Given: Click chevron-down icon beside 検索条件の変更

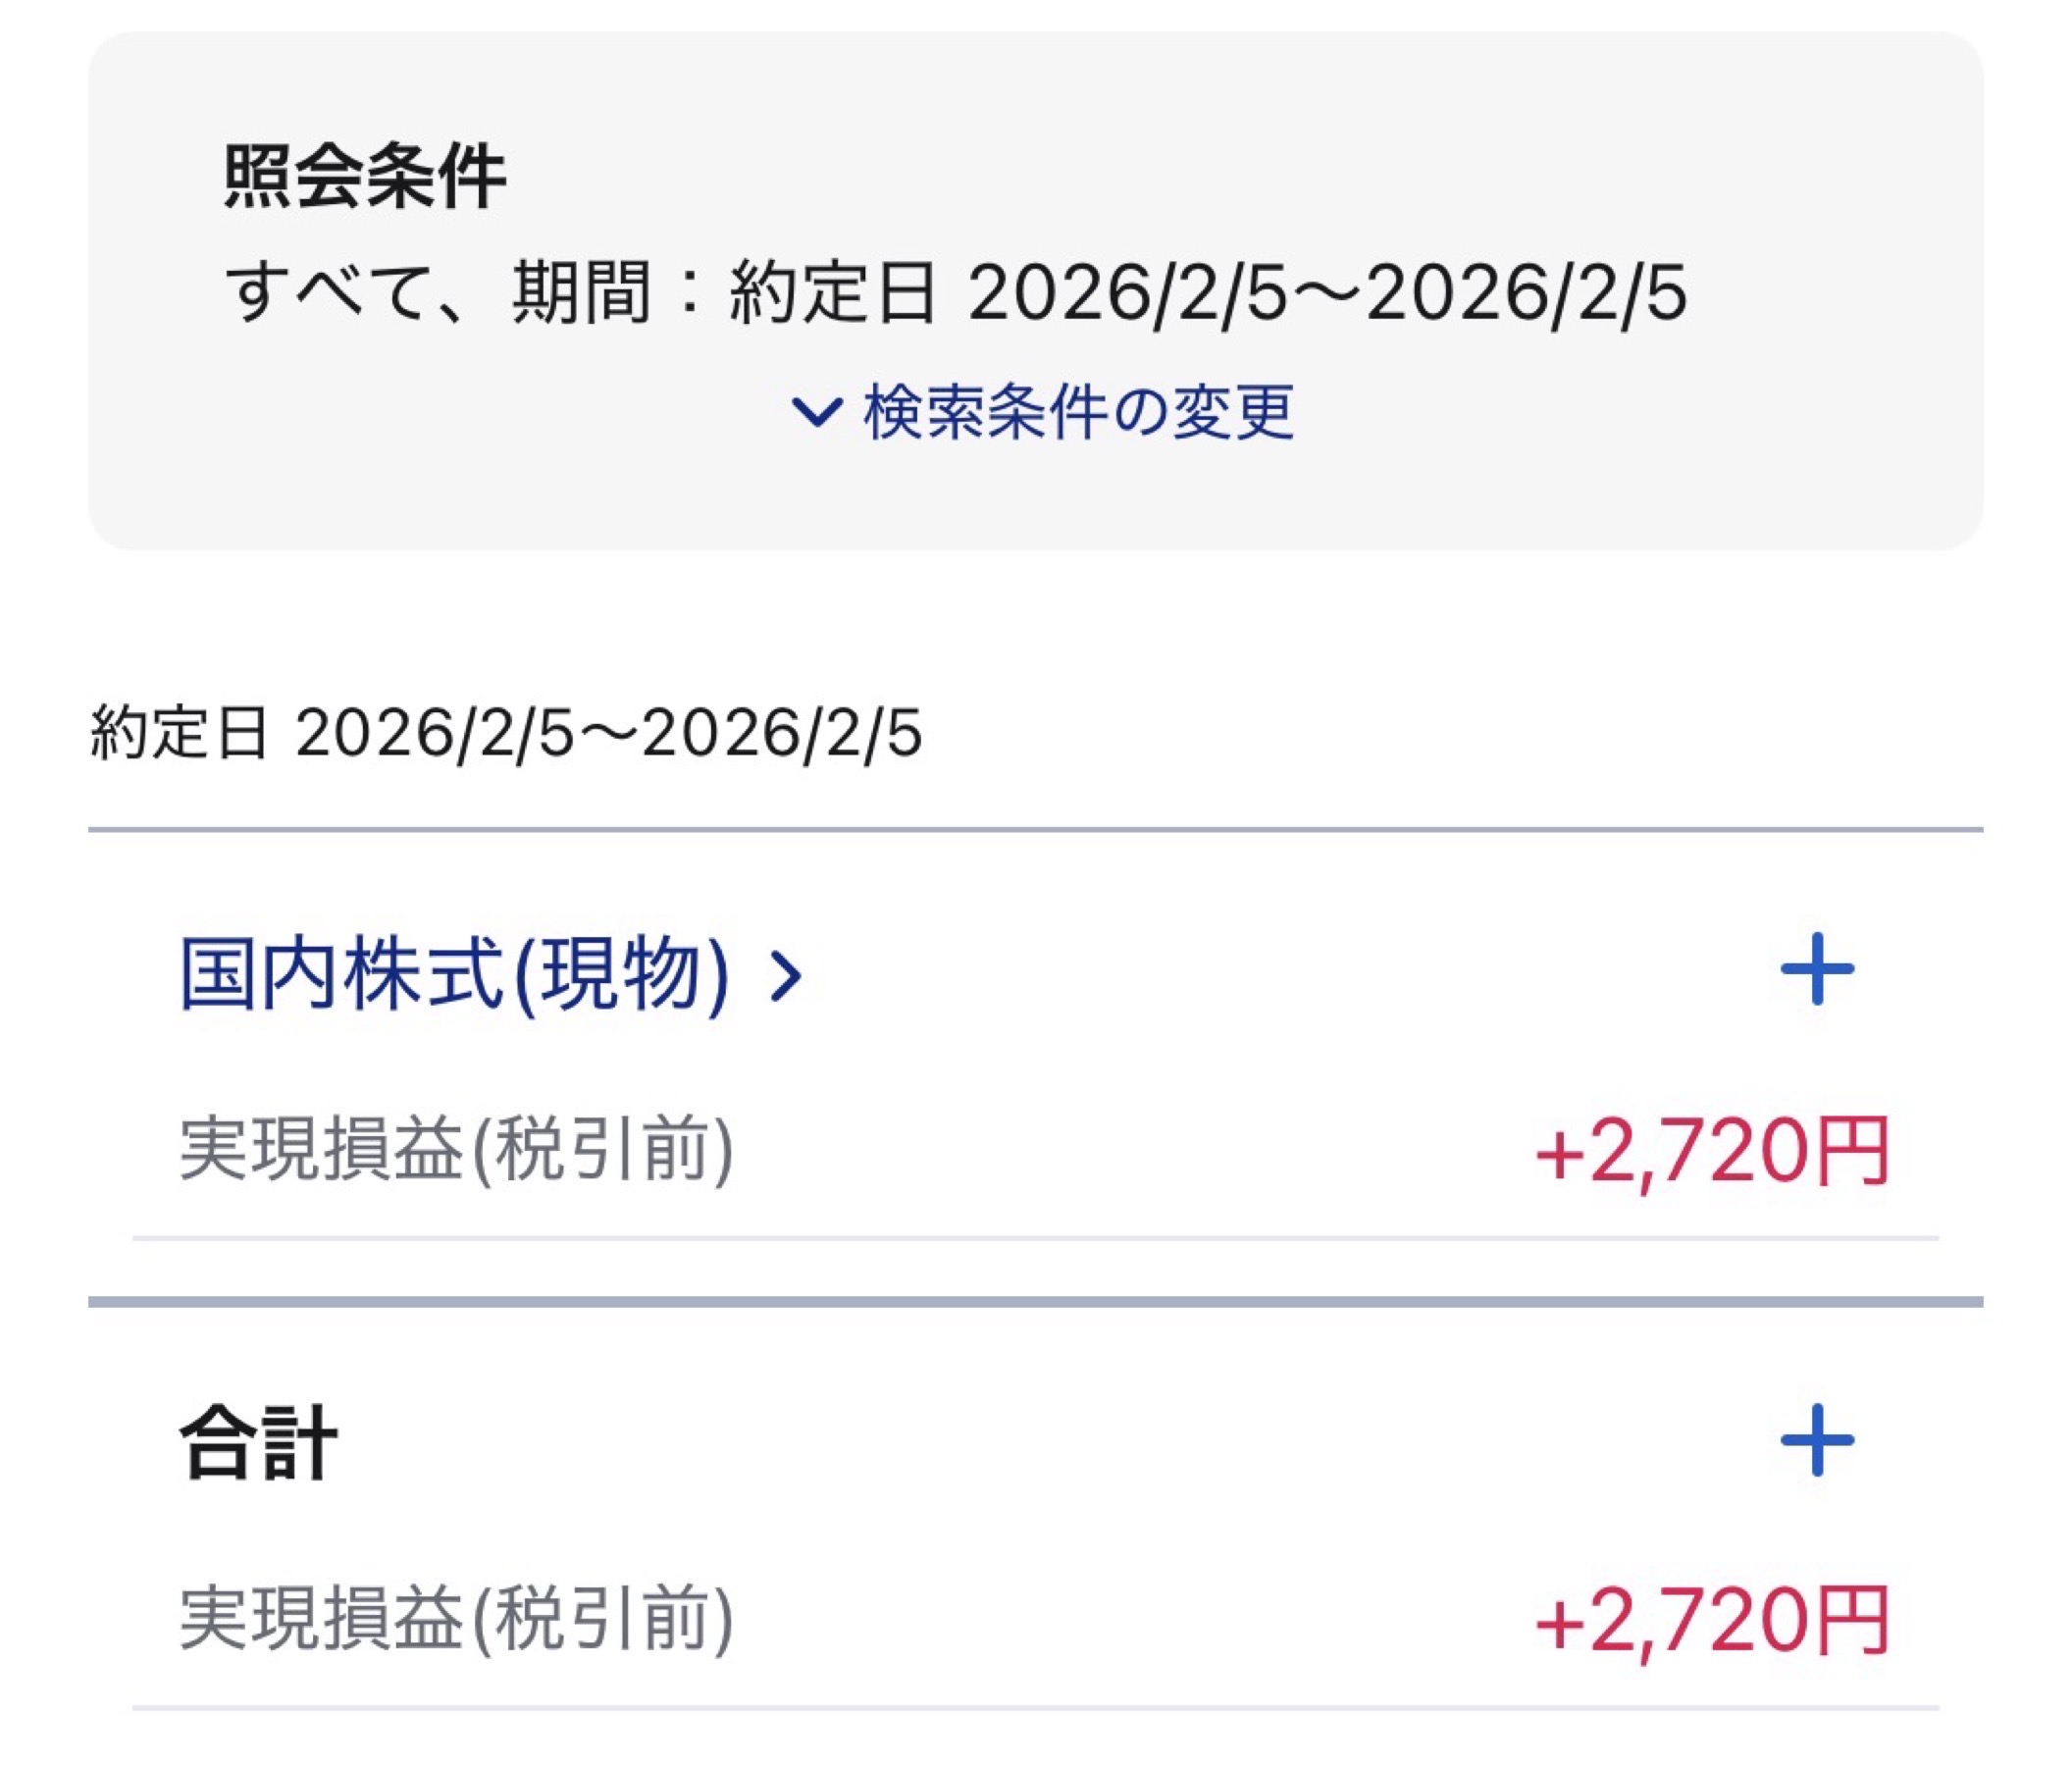Looking at the screenshot, I should pyautogui.click(x=816, y=411).
